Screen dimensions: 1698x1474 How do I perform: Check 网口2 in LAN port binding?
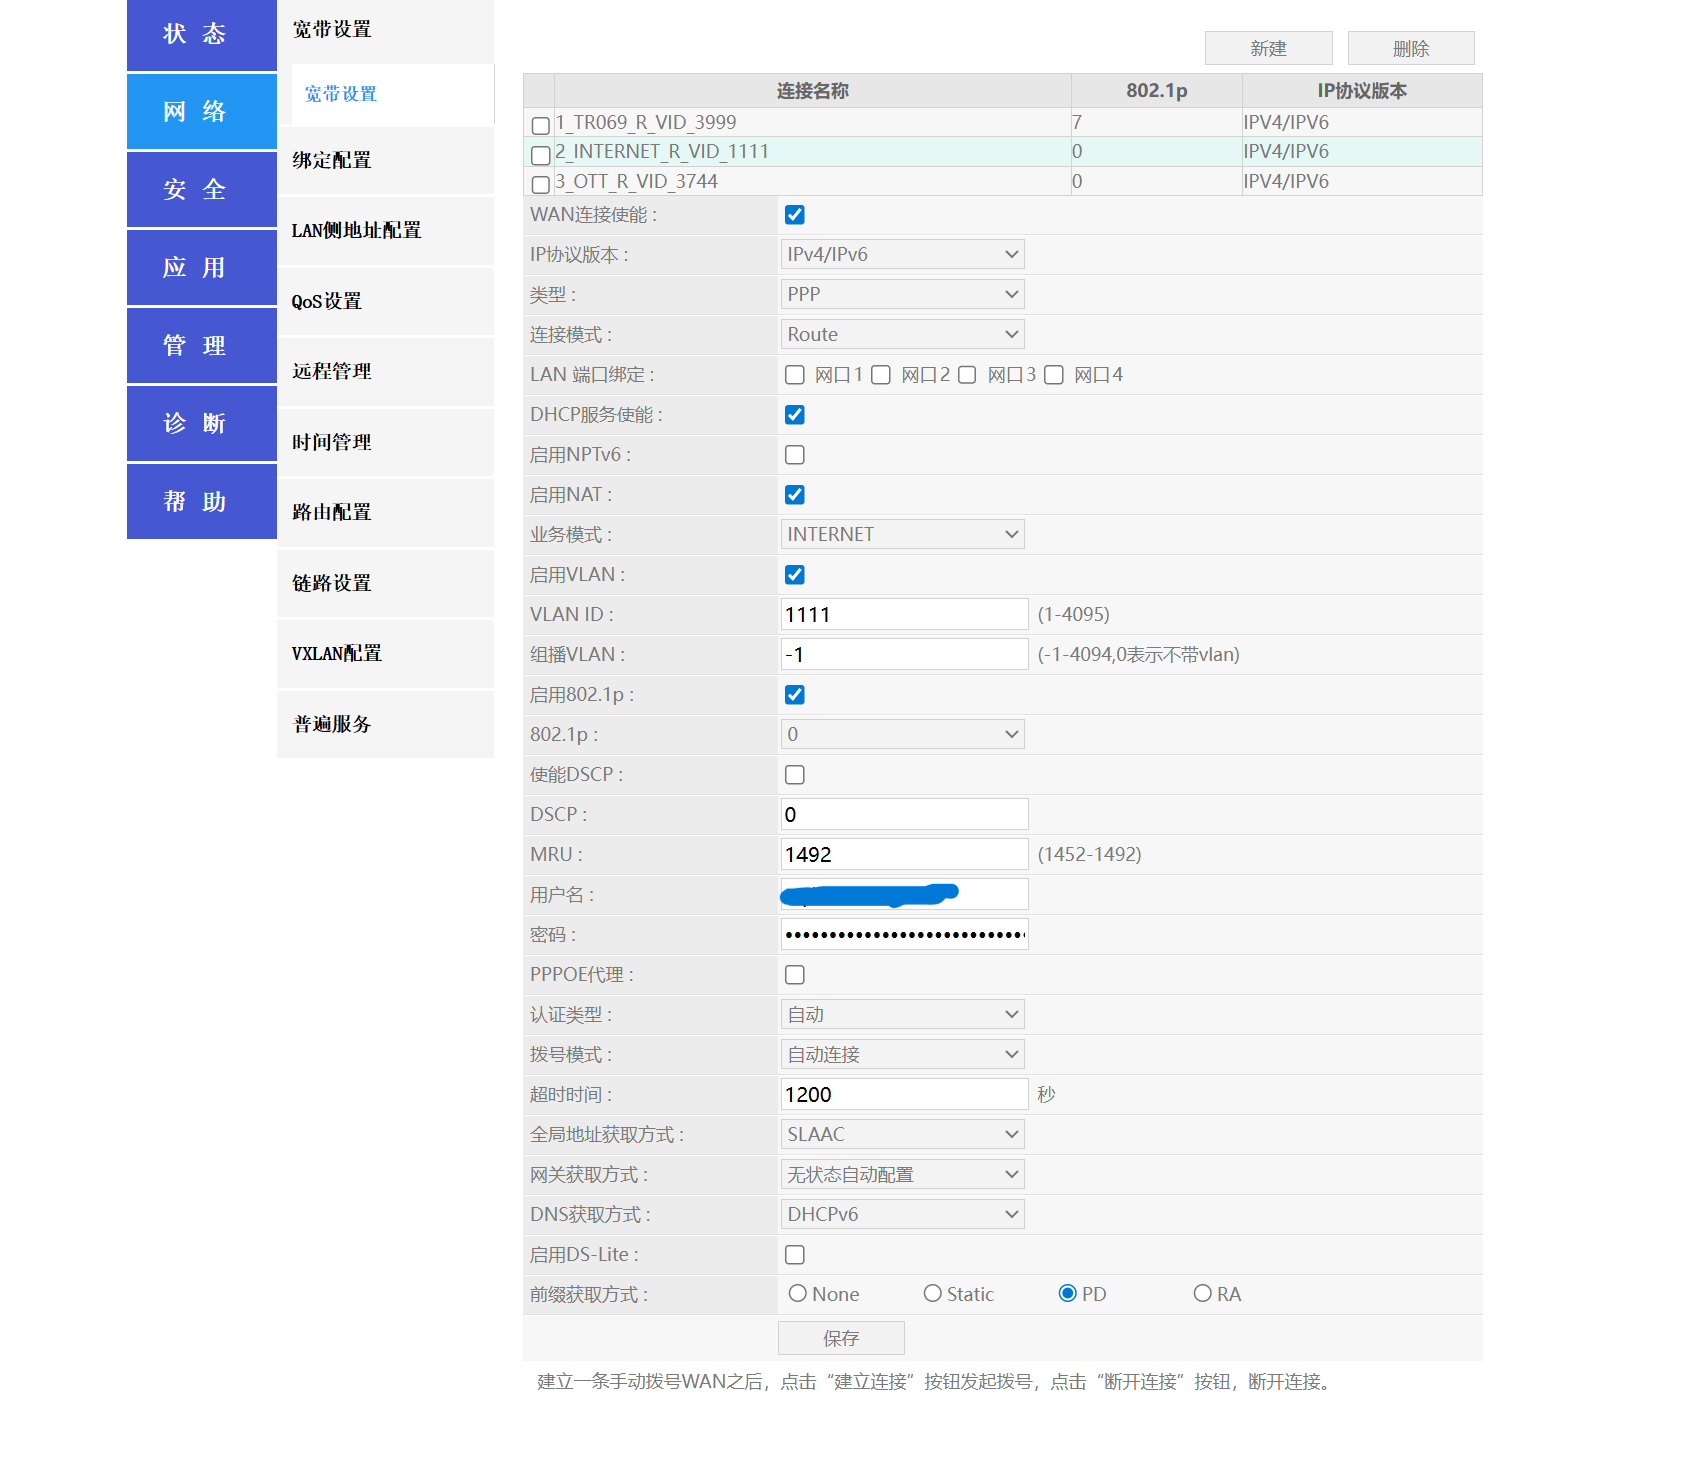[x=881, y=375]
